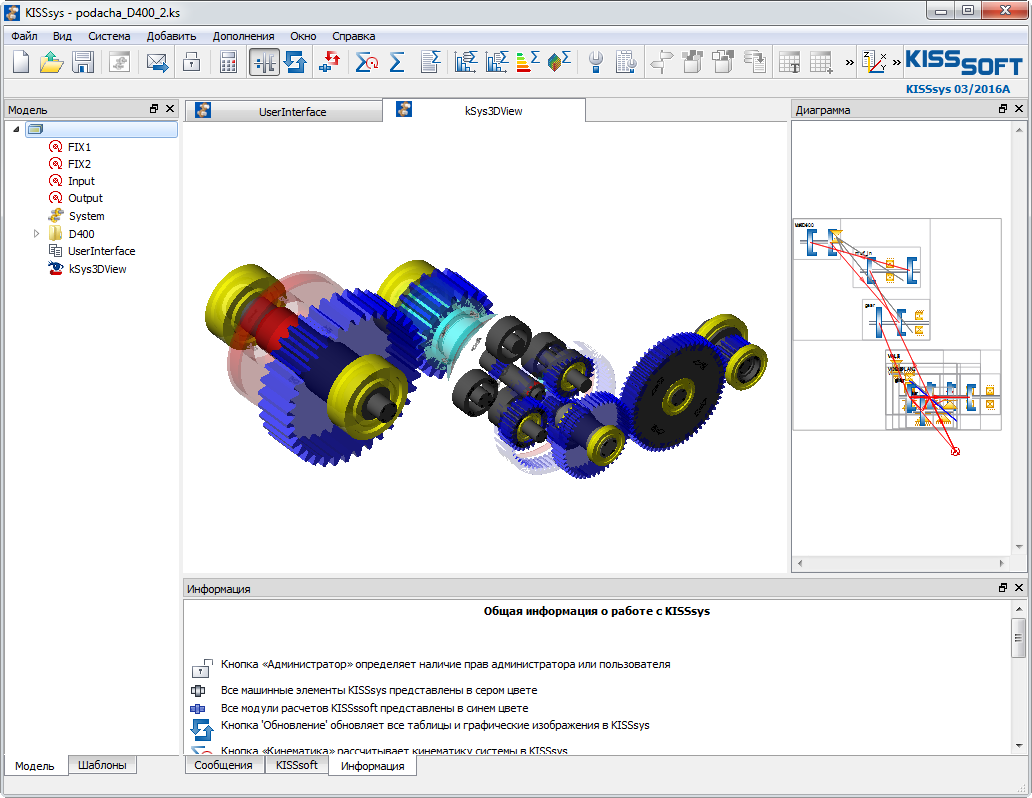The image size is (1032, 798).
Task: Undock the Информация panel
Action: pos(1003,587)
